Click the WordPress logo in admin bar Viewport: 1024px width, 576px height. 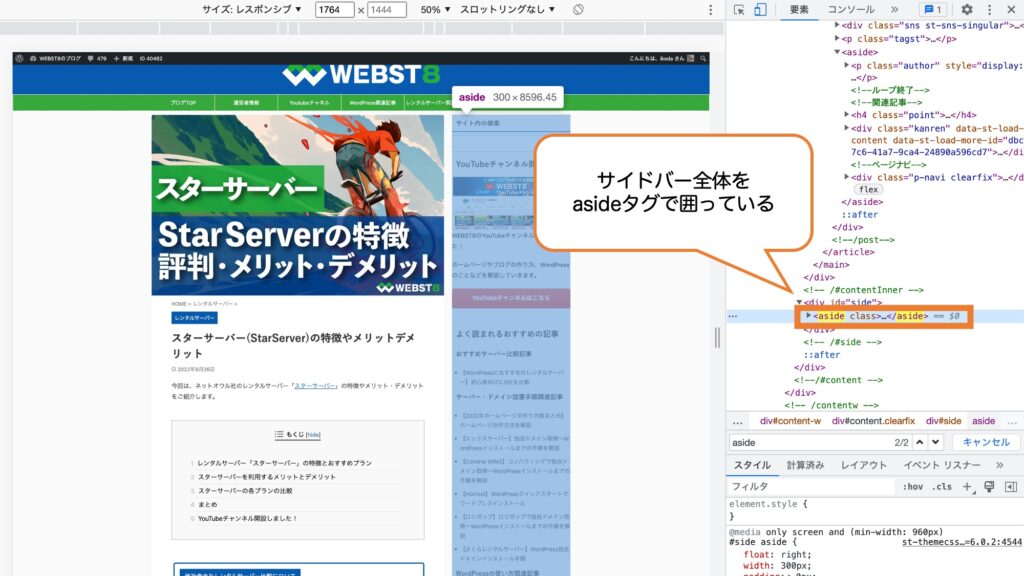pos(20,58)
